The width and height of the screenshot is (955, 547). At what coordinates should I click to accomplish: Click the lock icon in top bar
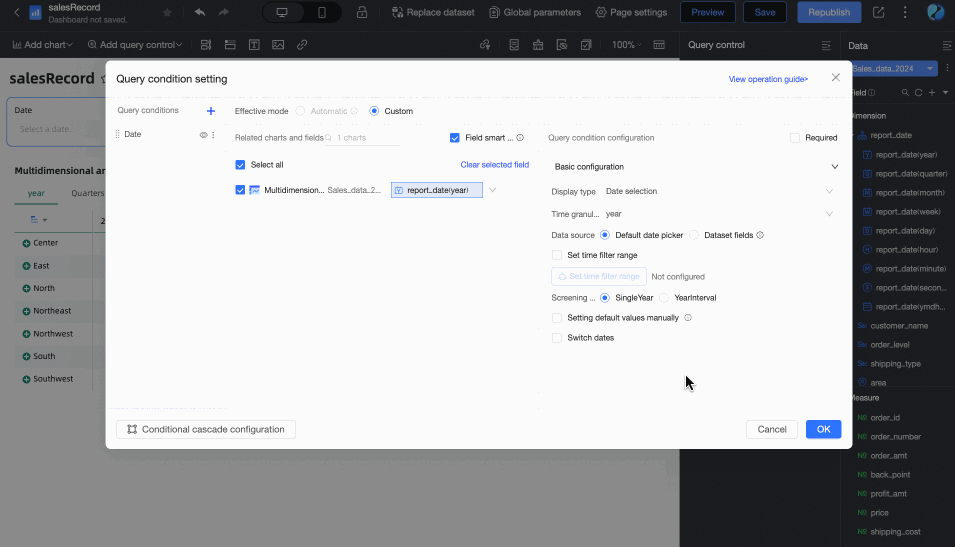pyautogui.click(x=362, y=12)
